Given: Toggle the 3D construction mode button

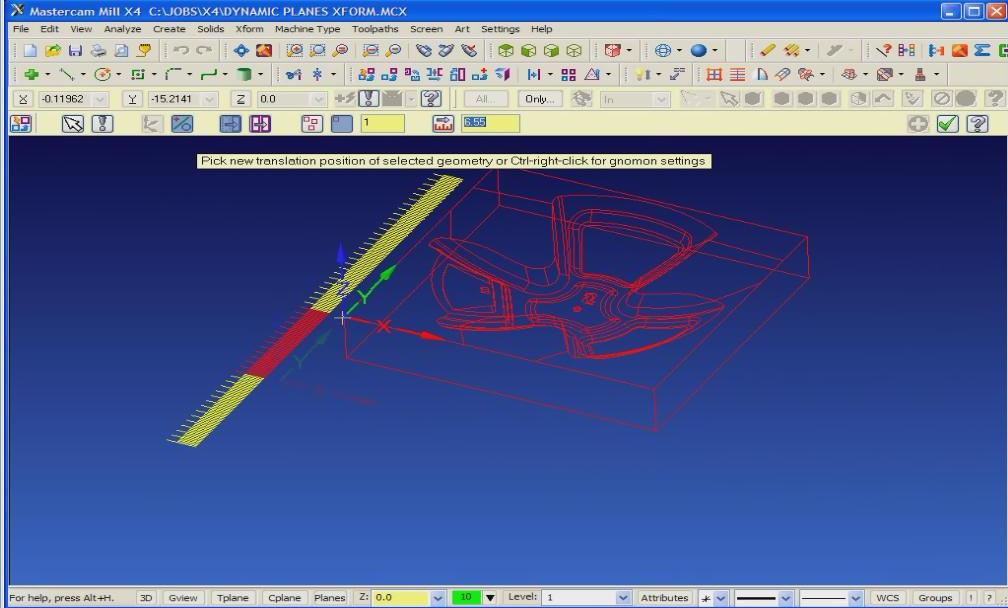Looking at the screenshot, I should pyautogui.click(x=146, y=598).
